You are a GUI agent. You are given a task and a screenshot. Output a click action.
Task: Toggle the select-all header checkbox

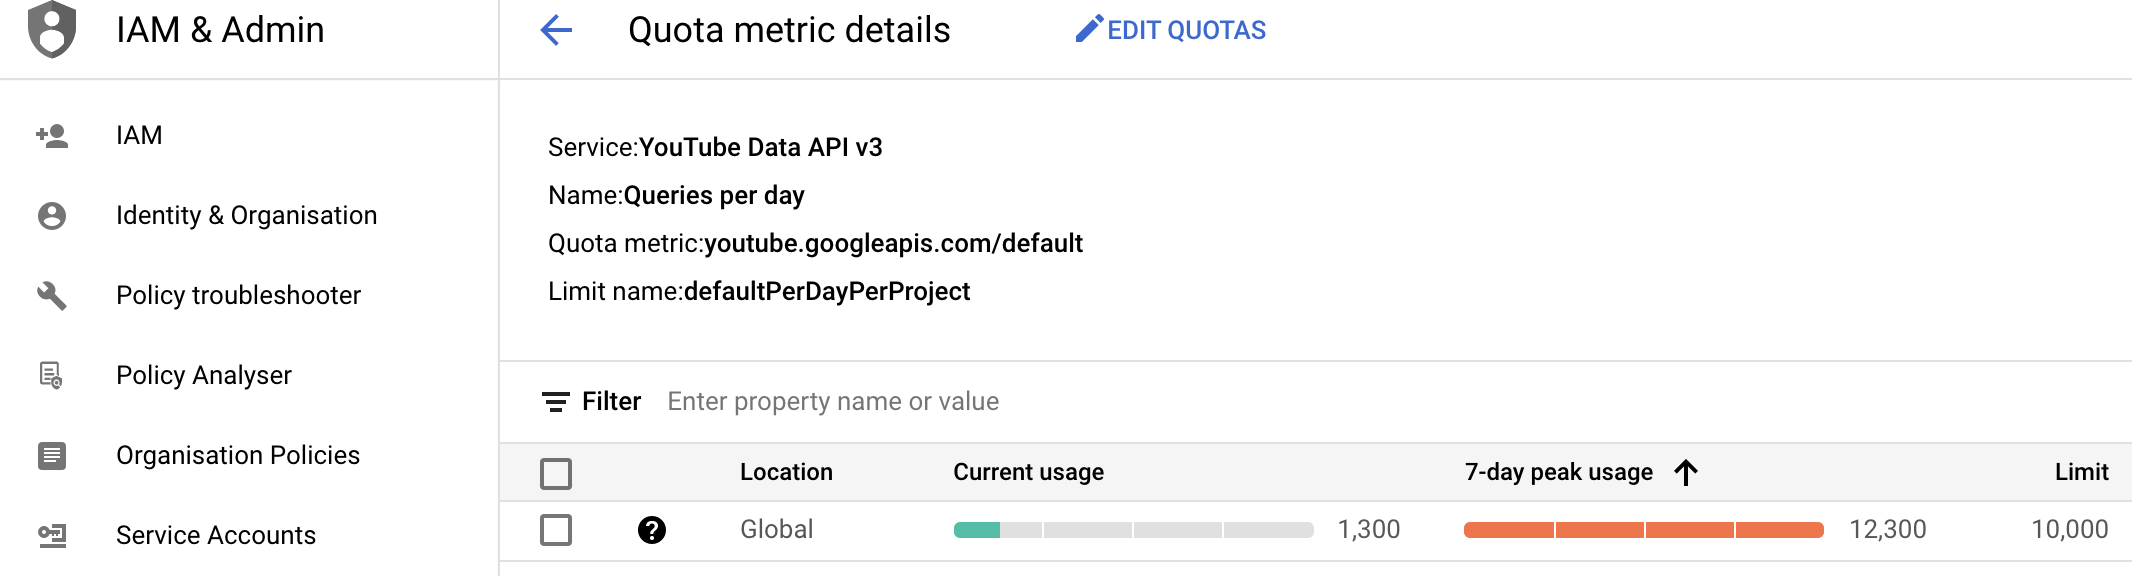pyautogui.click(x=556, y=473)
